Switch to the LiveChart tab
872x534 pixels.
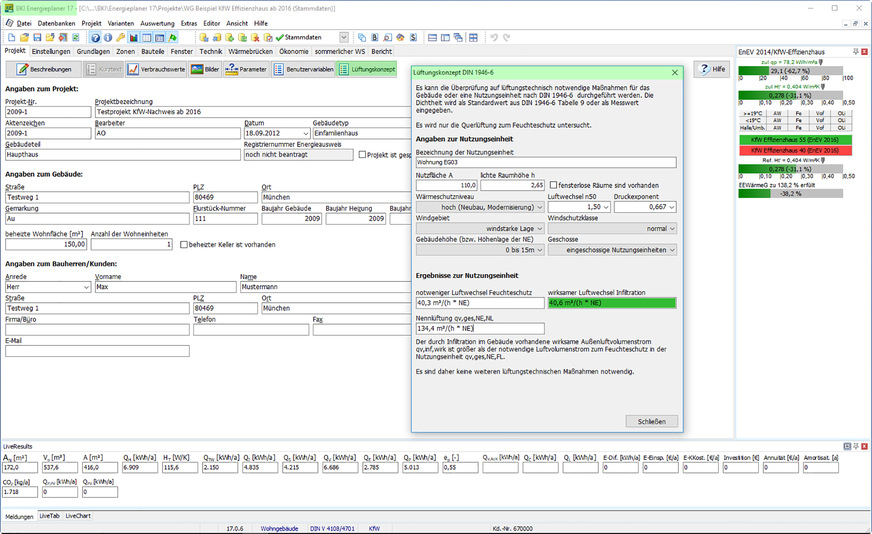click(78, 516)
